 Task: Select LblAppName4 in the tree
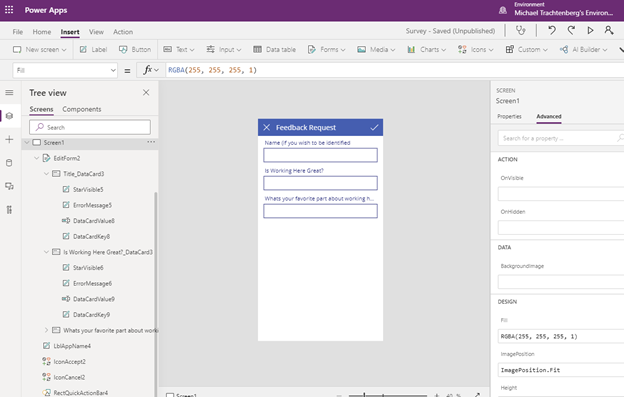72,346
